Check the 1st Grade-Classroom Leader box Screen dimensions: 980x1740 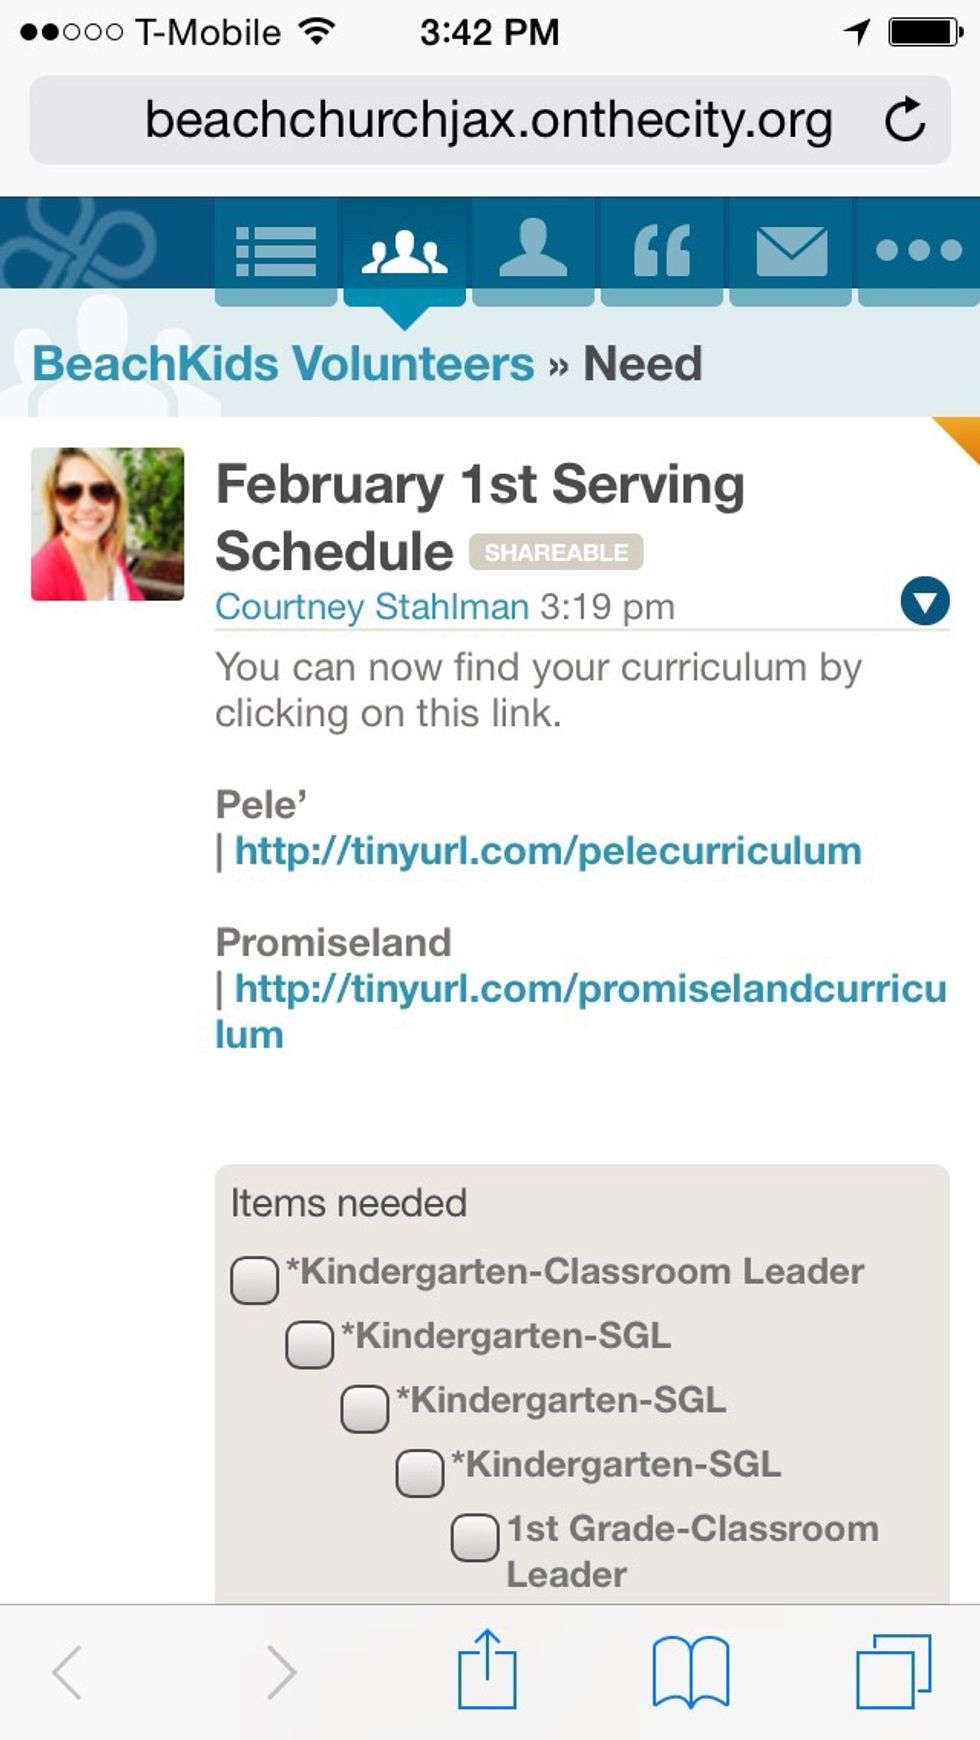[x=475, y=1538]
